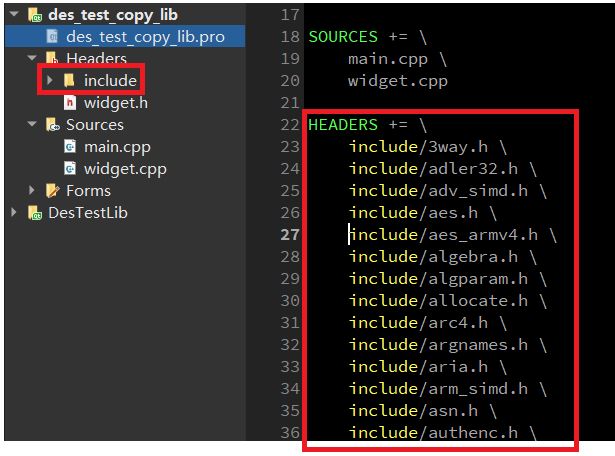
Task: Click line number 27 in the gutter
Action: click(x=290, y=235)
